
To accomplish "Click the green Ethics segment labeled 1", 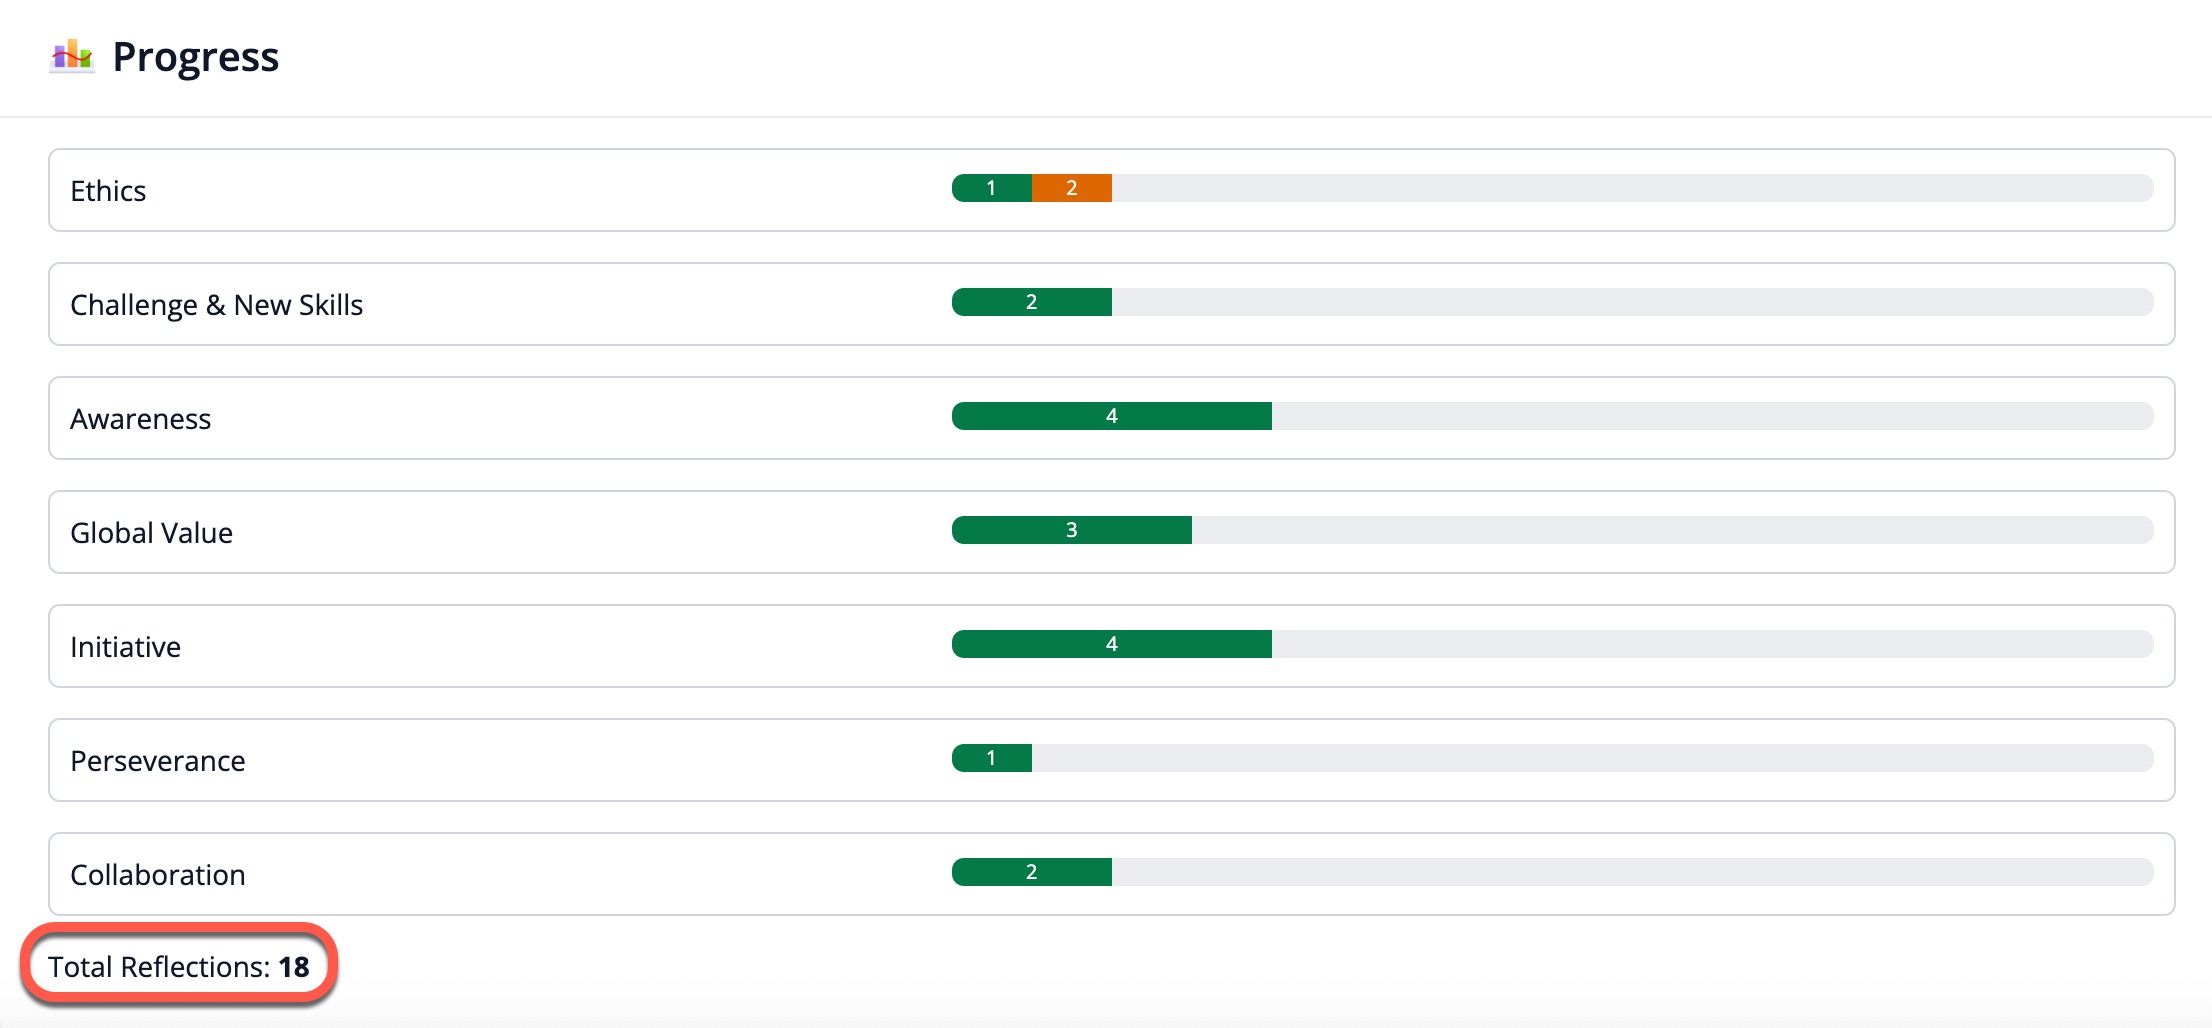I will pos(991,188).
